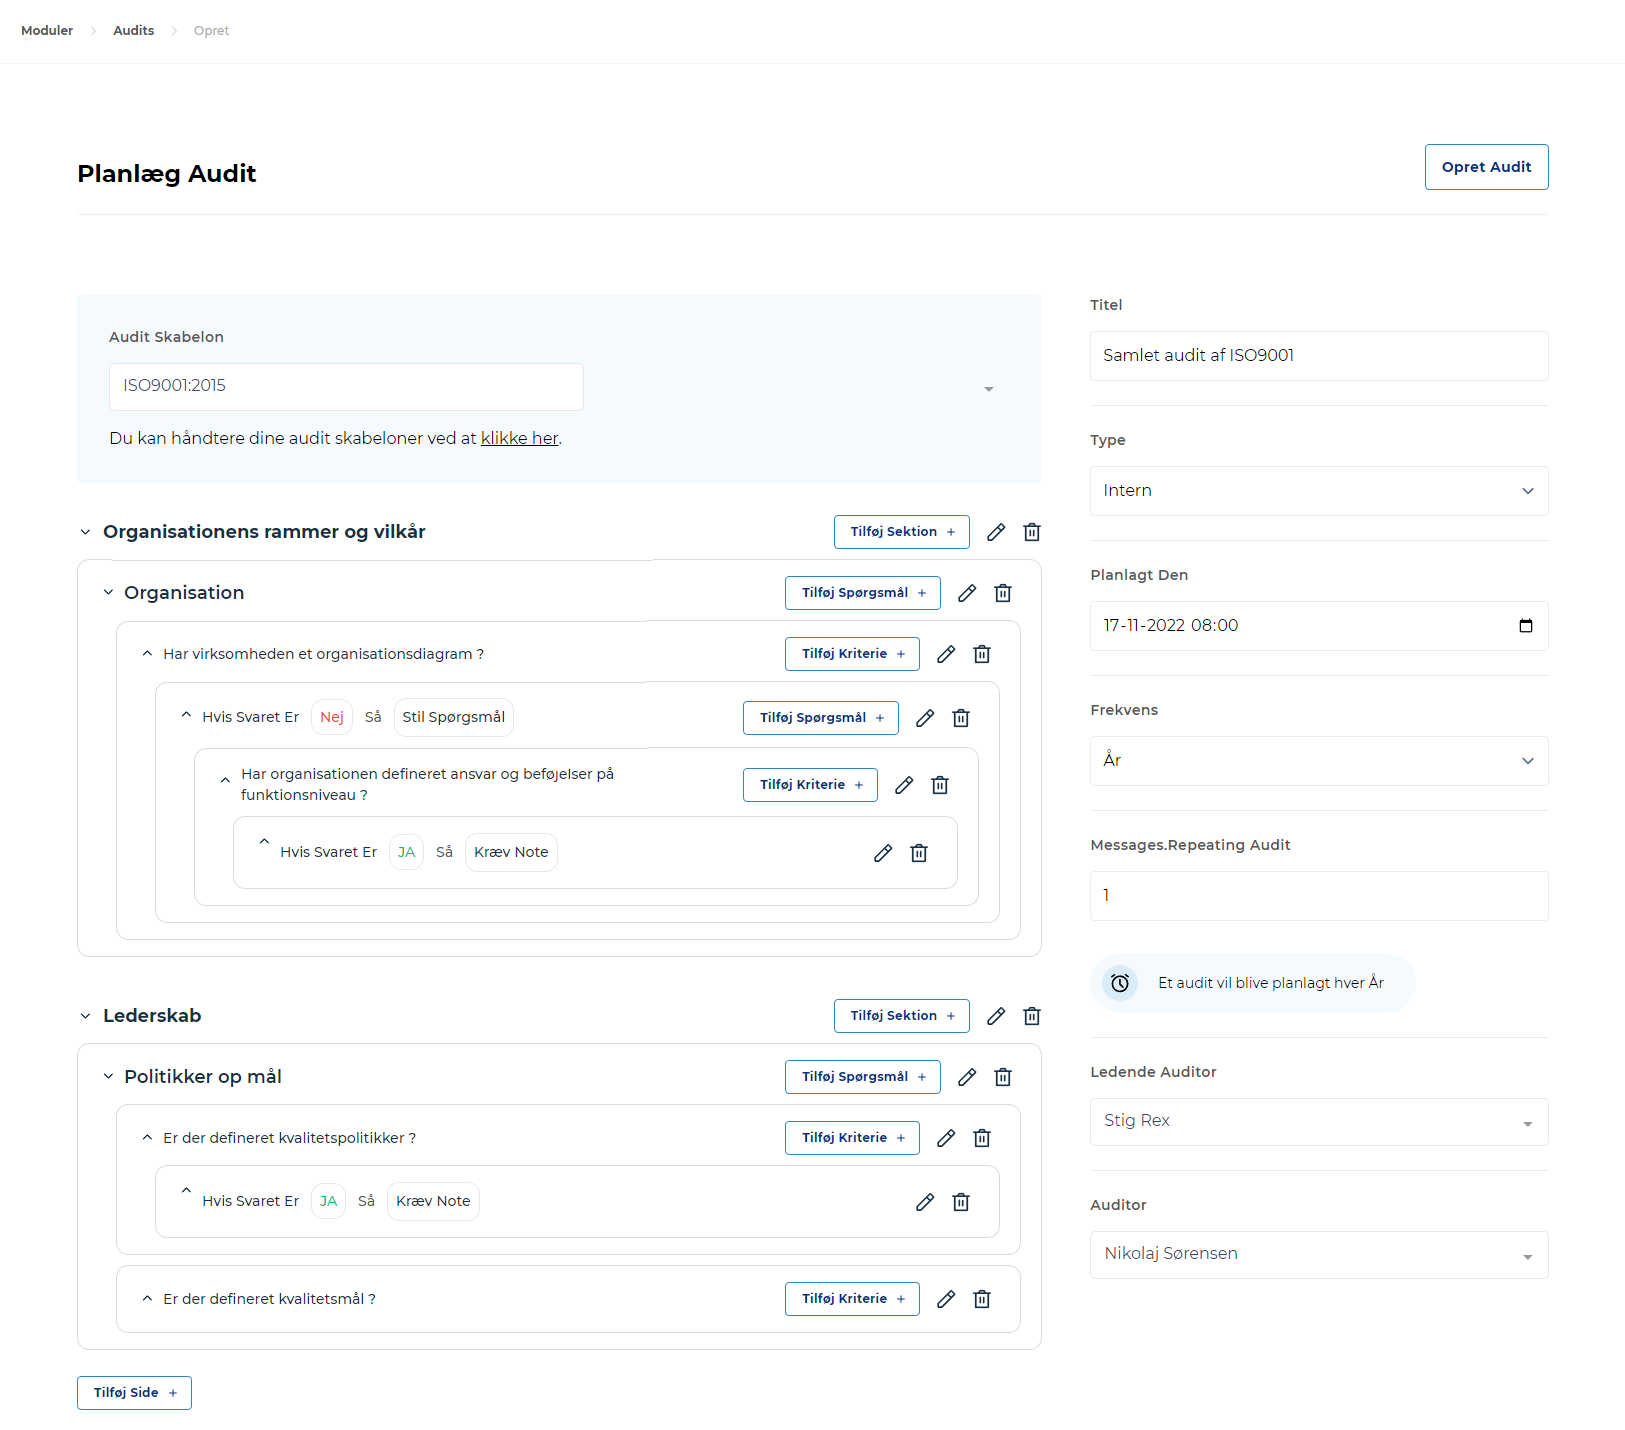Open Moduler from the breadcrumb

point(46,30)
